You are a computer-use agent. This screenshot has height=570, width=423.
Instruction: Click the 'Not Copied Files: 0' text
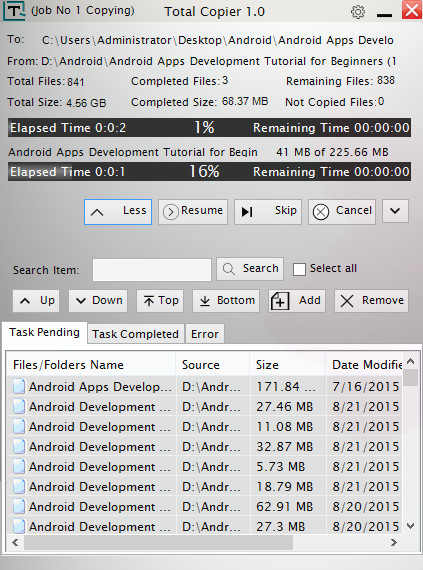tap(334, 102)
